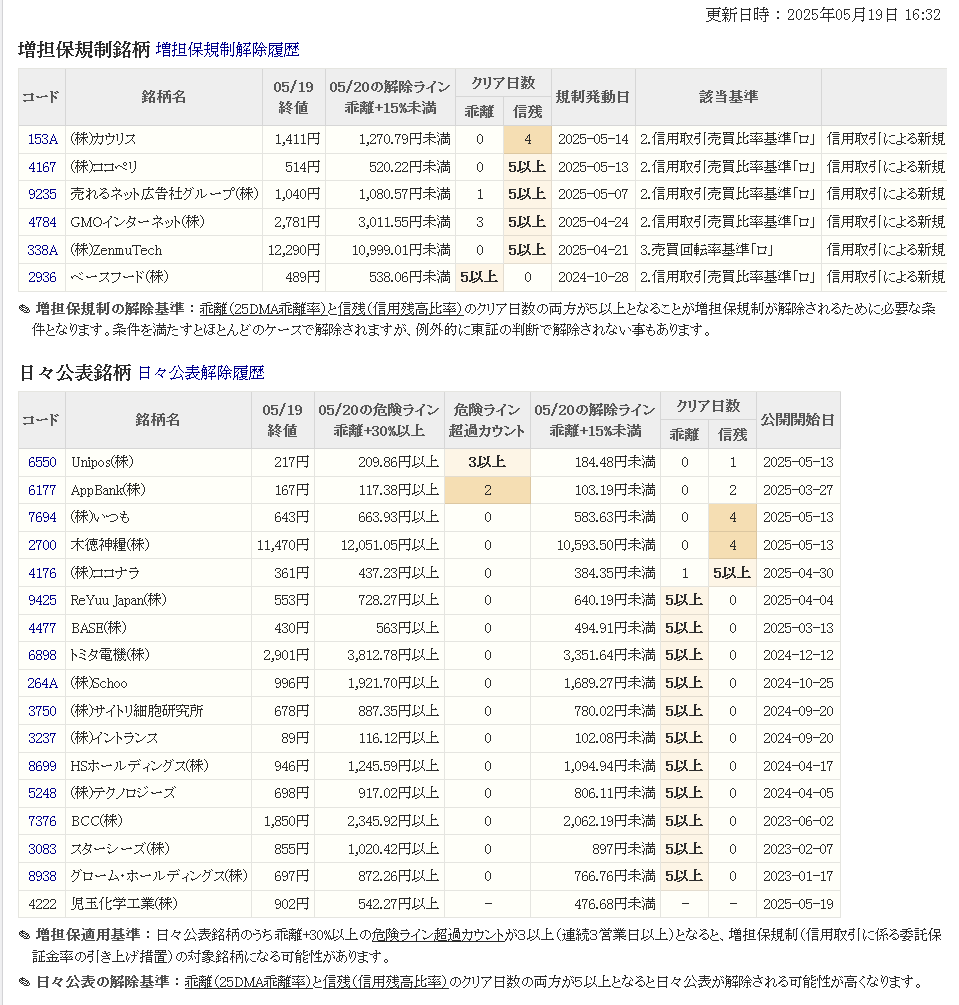Click the stock name AppBank(株)
959x1005 pixels.
[x=108, y=490]
